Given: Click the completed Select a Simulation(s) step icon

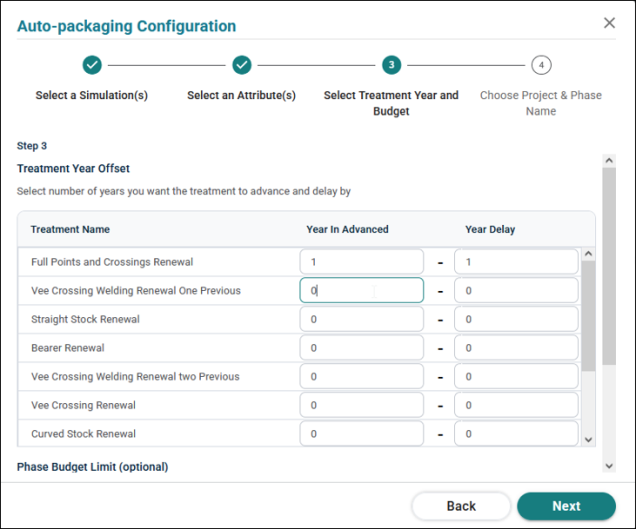Looking at the screenshot, I should tap(92, 65).
